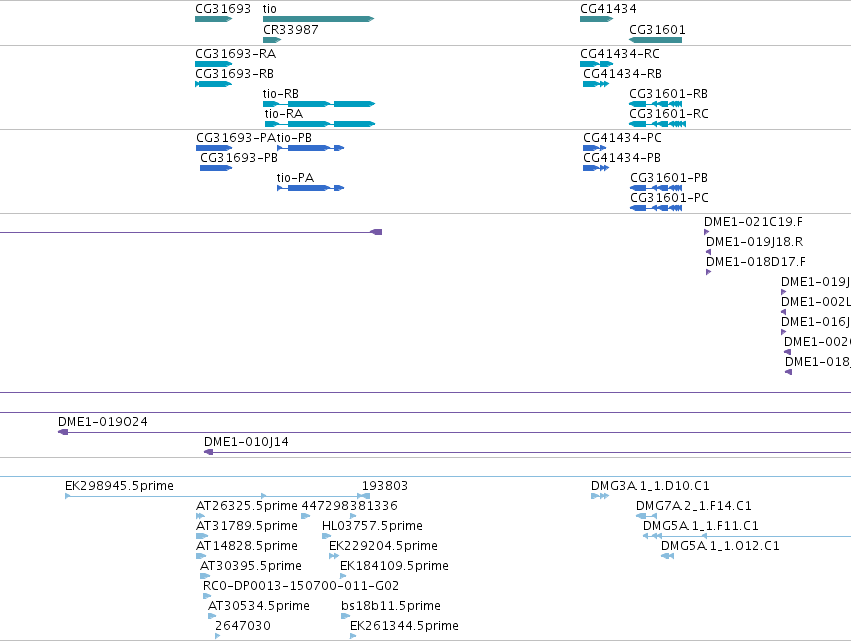This screenshot has width=851, height=641.
Task: Select the CG31601-RB transcript label
Action: click(x=669, y=94)
